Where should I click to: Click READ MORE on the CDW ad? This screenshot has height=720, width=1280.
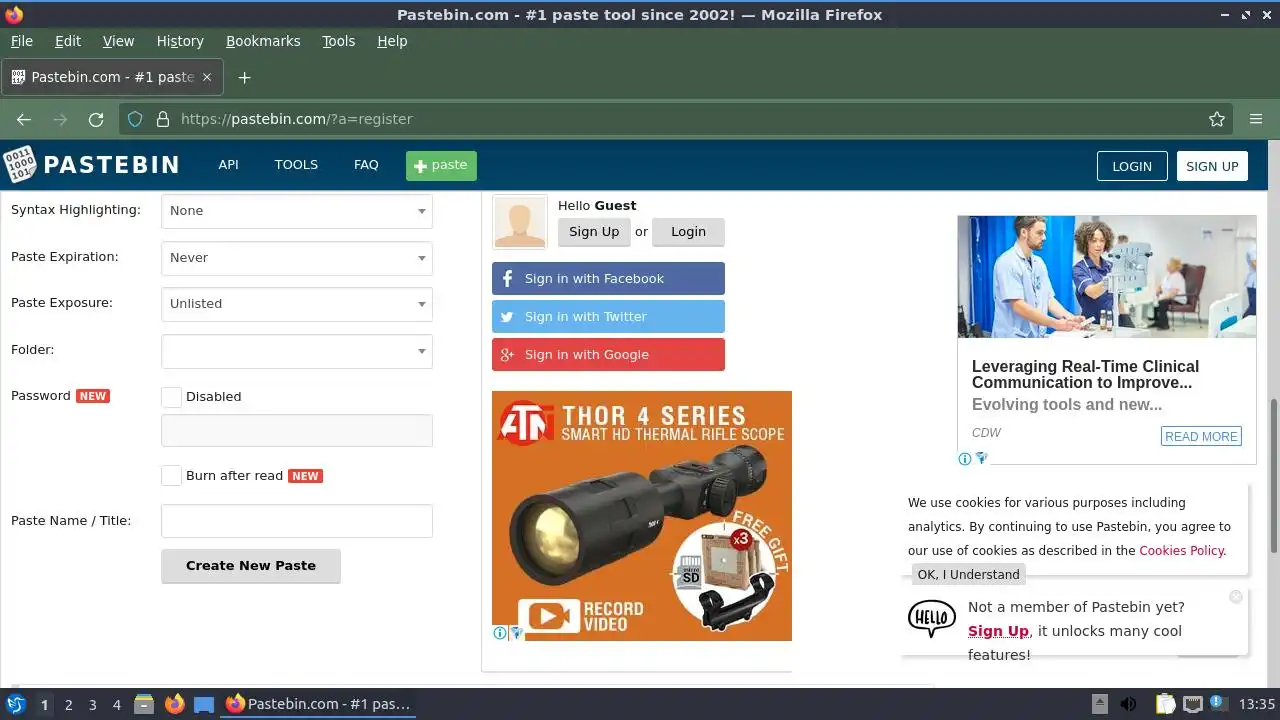[x=1201, y=436]
